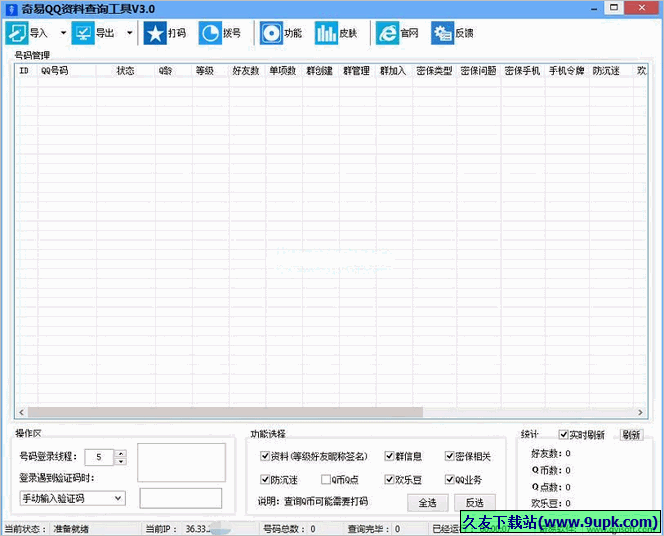Open the dropdown arrow next to 导入
This screenshot has width=664, height=536.
(63, 33)
